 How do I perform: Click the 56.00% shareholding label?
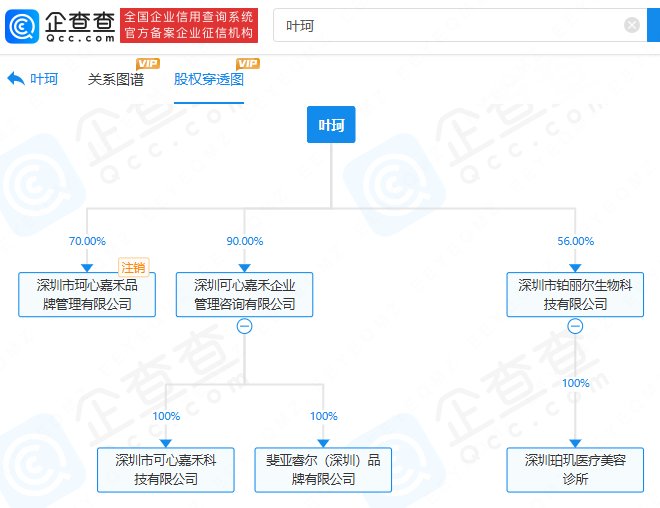pos(575,241)
